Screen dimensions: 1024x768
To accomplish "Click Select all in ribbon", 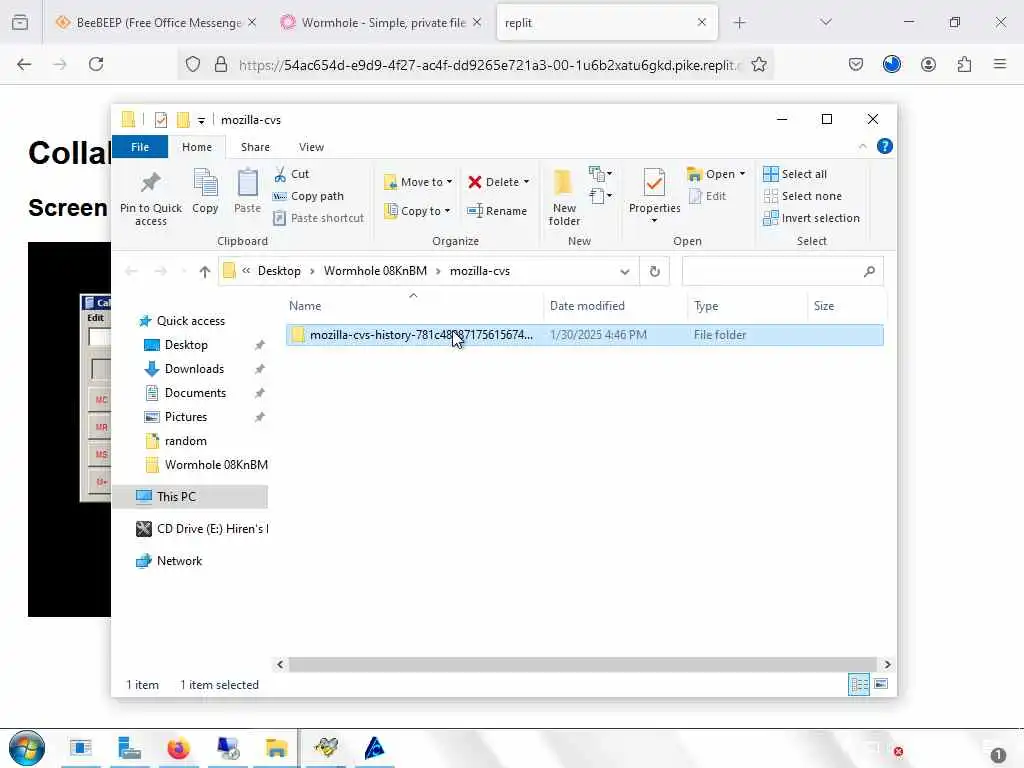I will click(795, 174).
